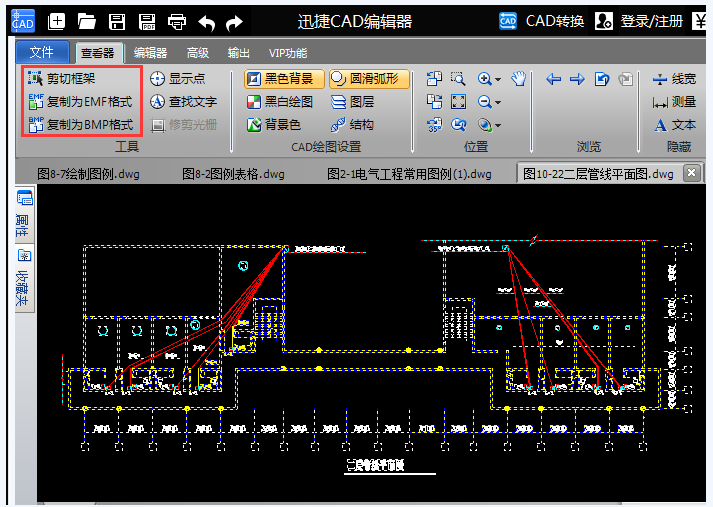713x507 pixels.
Task: Open the 图层 layers dialog
Action: 353,101
